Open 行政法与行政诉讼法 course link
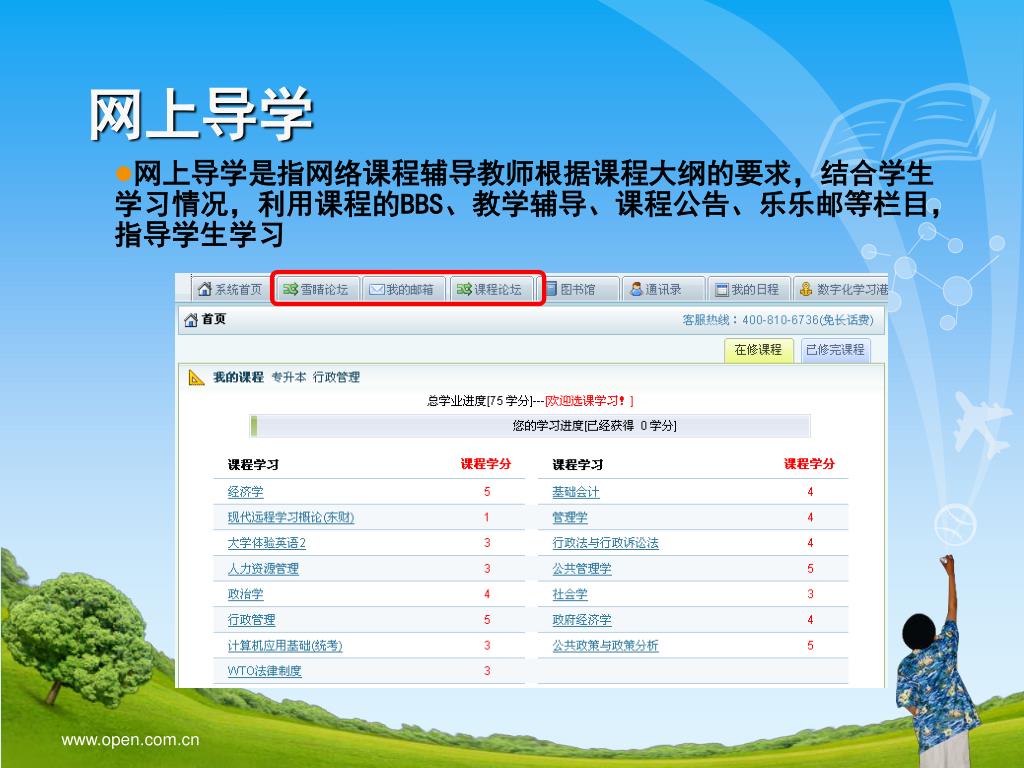This screenshot has width=1024, height=768. 605,543
